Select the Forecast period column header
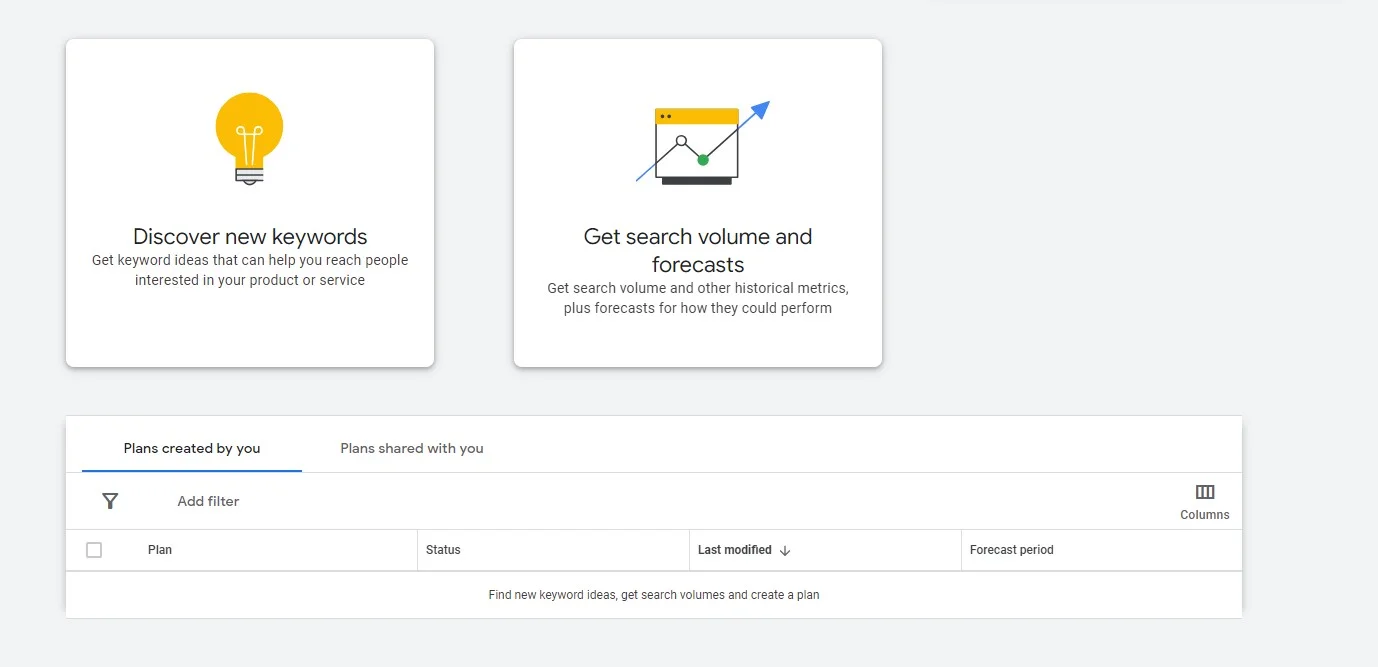The height and width of the screenshot is (667, 1378). pos(1011,550)
